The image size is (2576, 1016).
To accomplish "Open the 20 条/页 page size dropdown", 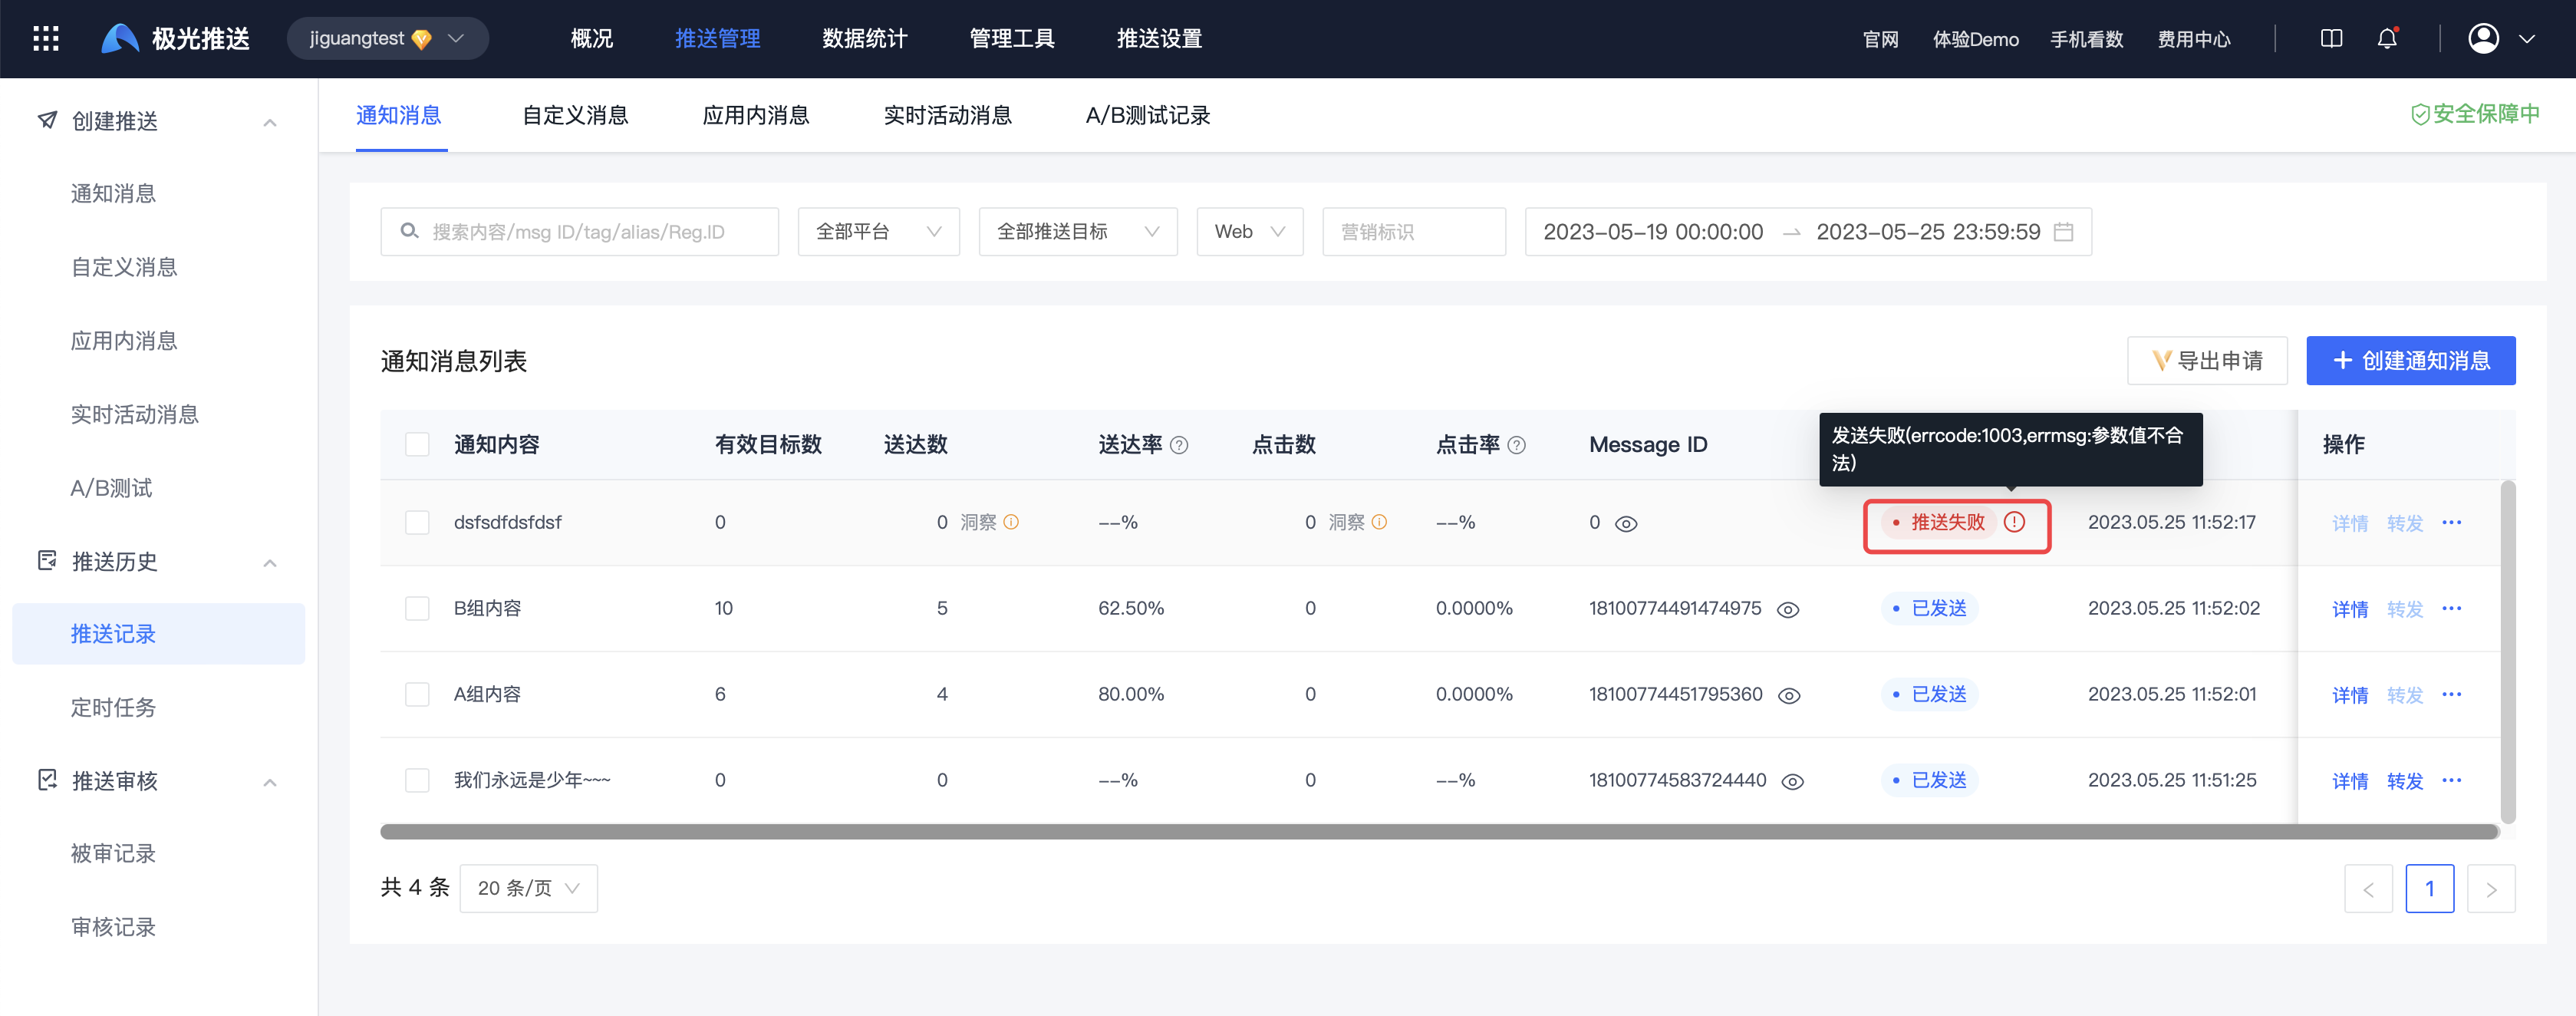I will (x=528, y=889).
